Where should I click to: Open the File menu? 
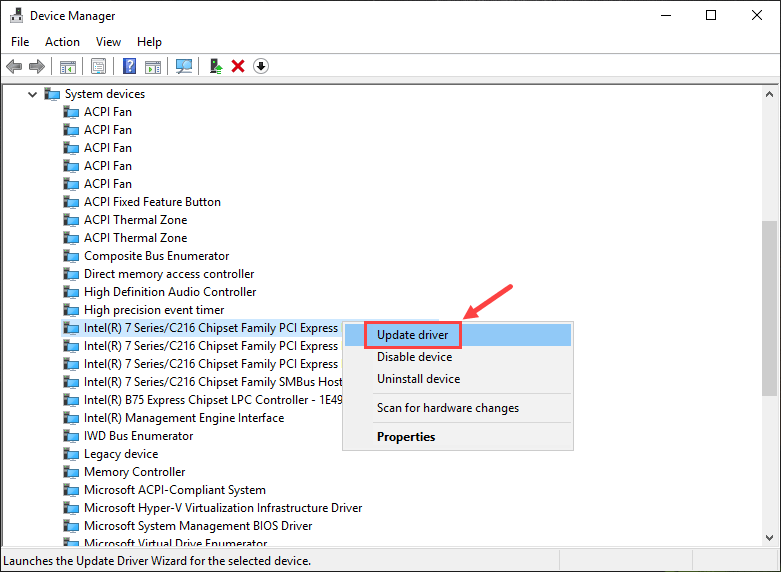tap(20, 42)
